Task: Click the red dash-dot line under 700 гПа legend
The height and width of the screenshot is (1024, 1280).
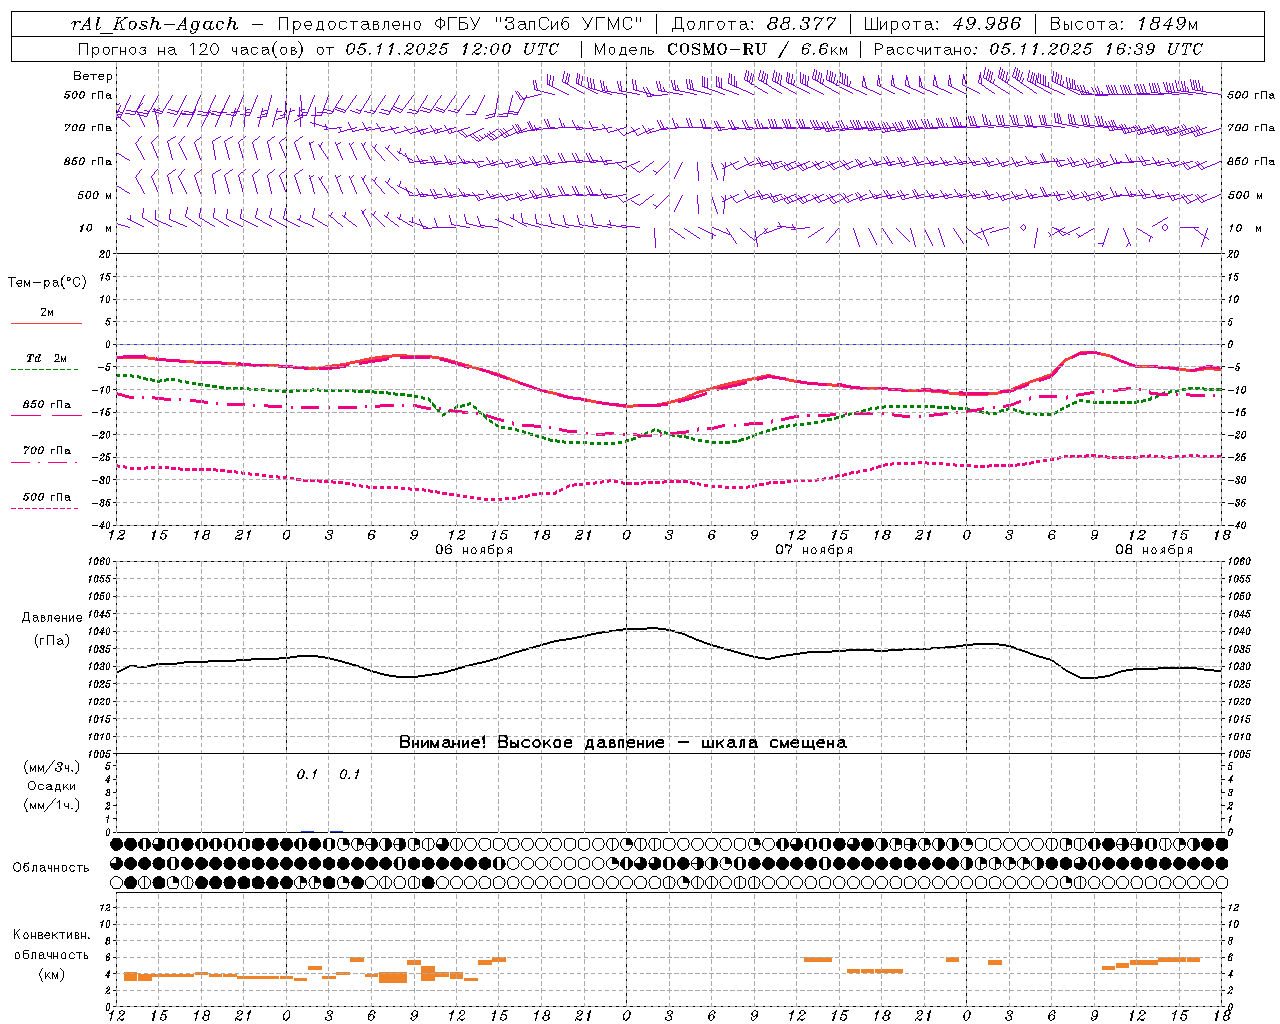Action: tap(45, 462)
